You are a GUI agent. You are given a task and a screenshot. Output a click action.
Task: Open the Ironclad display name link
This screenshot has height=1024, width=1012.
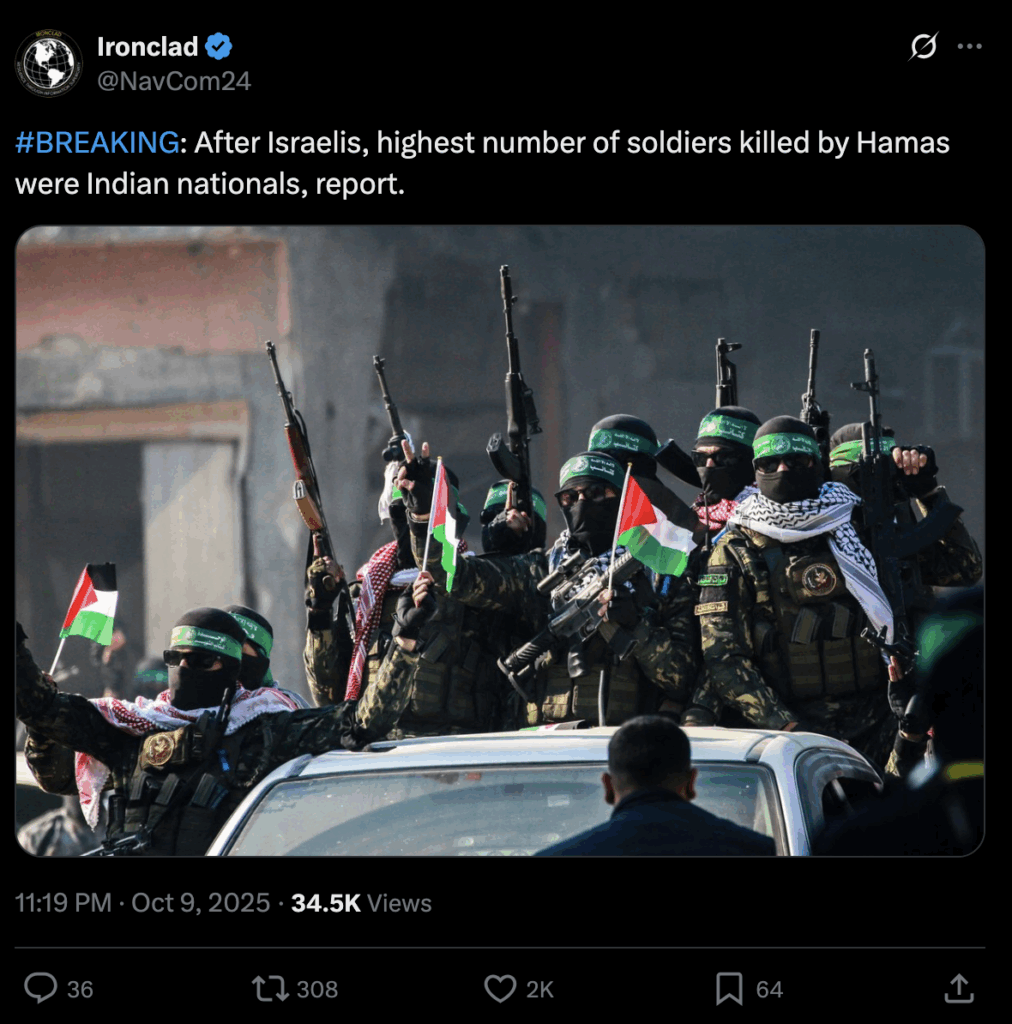click(148, 46)
